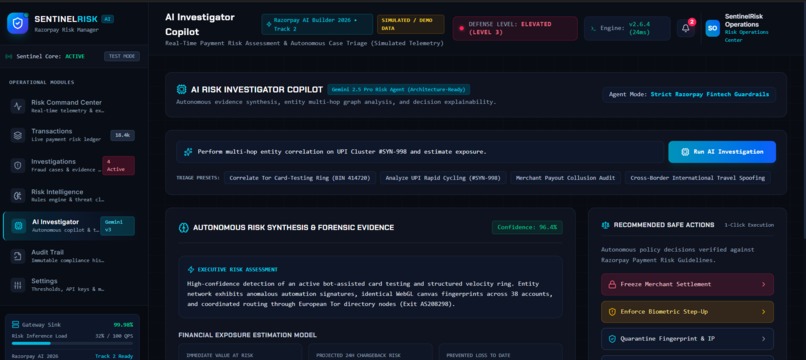Click the Risk Intelligence brain icon
The height and width of the screenshot is (360, 806).
(x=18, y=195)
